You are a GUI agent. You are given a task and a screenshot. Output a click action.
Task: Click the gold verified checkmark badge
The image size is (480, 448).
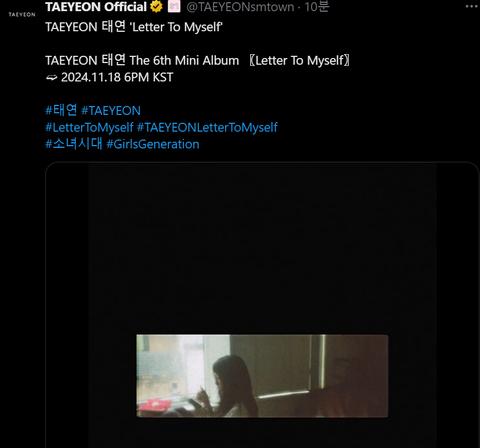click(156, 6)
